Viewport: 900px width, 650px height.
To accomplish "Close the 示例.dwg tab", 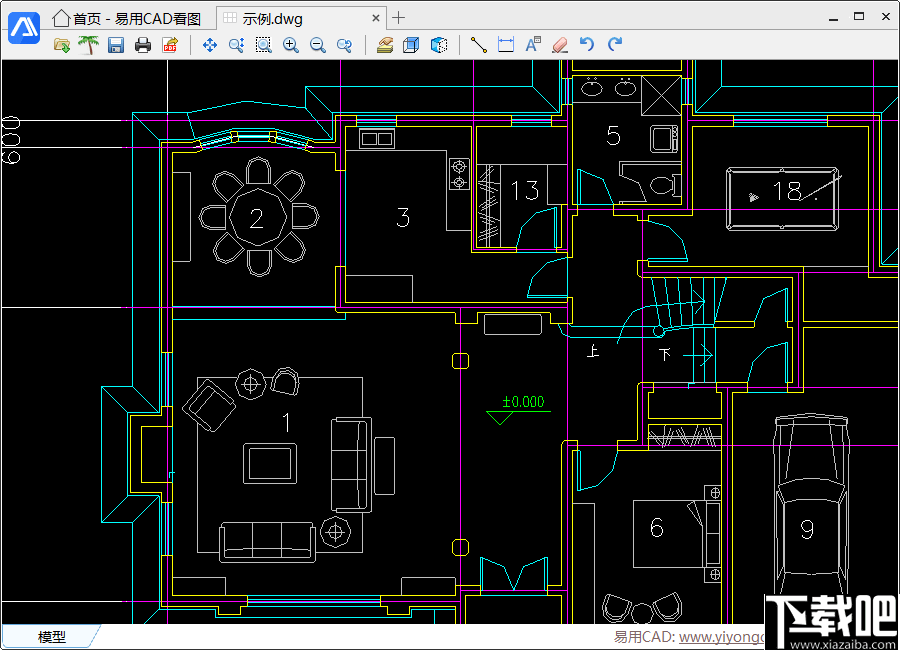I will pyautogui.click(x=376, y=18).
